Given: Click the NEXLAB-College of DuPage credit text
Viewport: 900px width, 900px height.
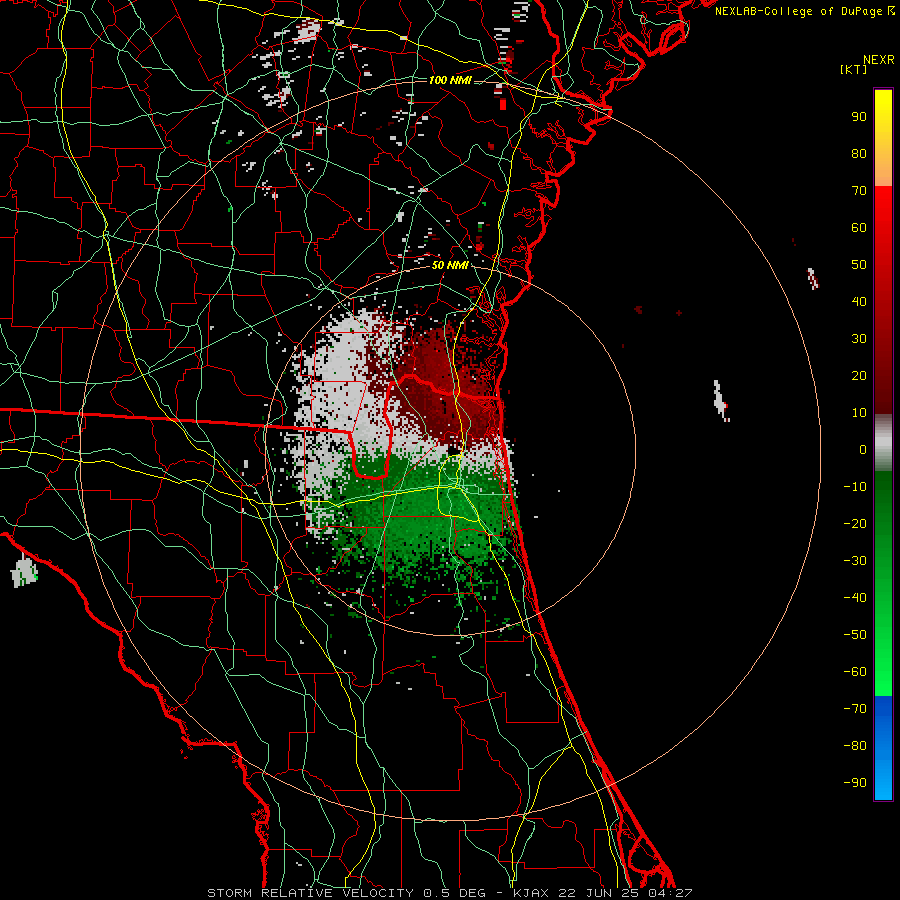Looking at the screenshot, I should pyautogui.click(x=800, y=11).
